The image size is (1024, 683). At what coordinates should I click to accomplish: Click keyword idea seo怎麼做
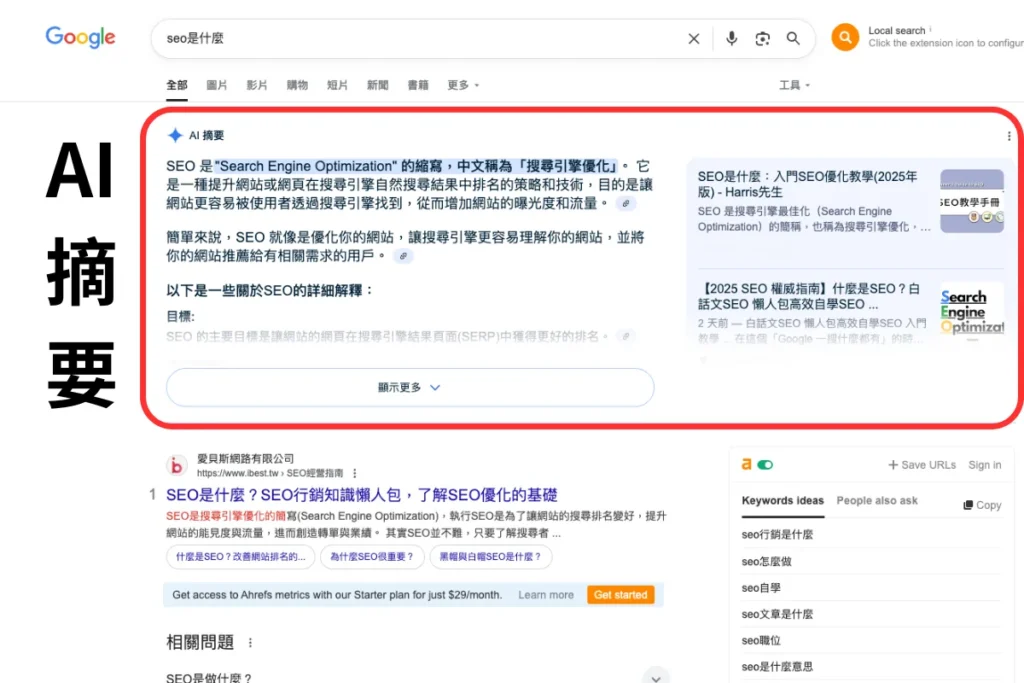click(x=767, y=562)
